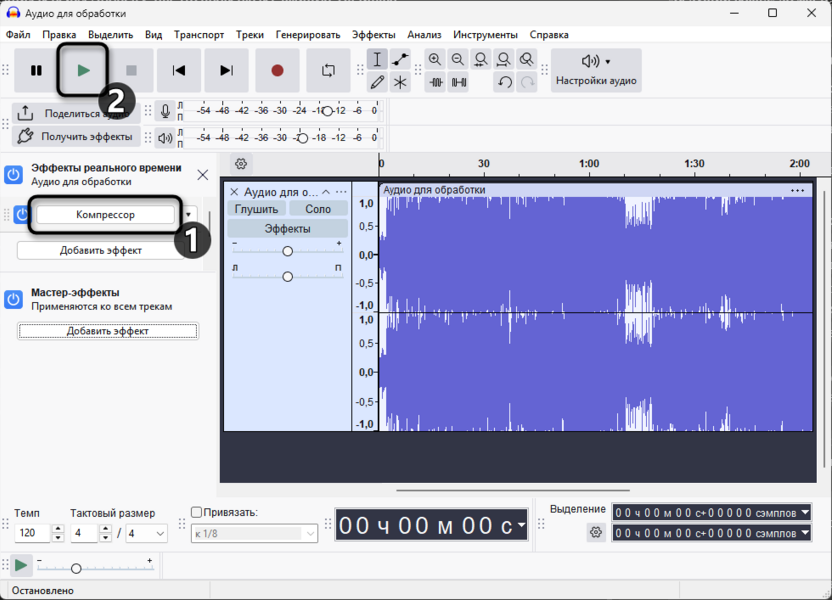The image size is (832, 600).
Task: Select the Draw pencil tool
Action: click(377, 82)
